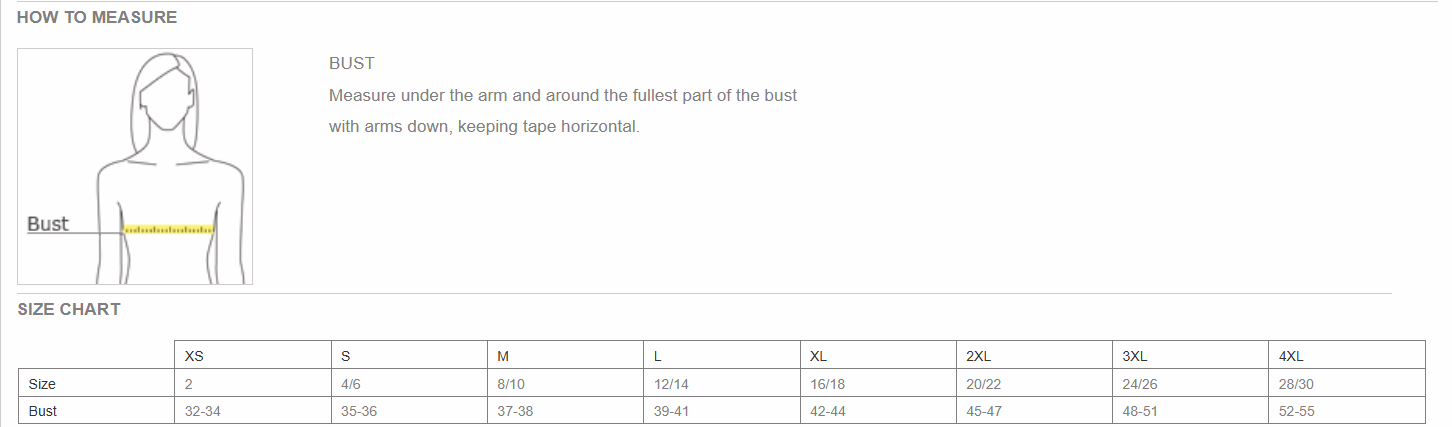The width and height of the screenshot is (1452, 427).
Task: Select the 3XL column header
Action: 1134,356
